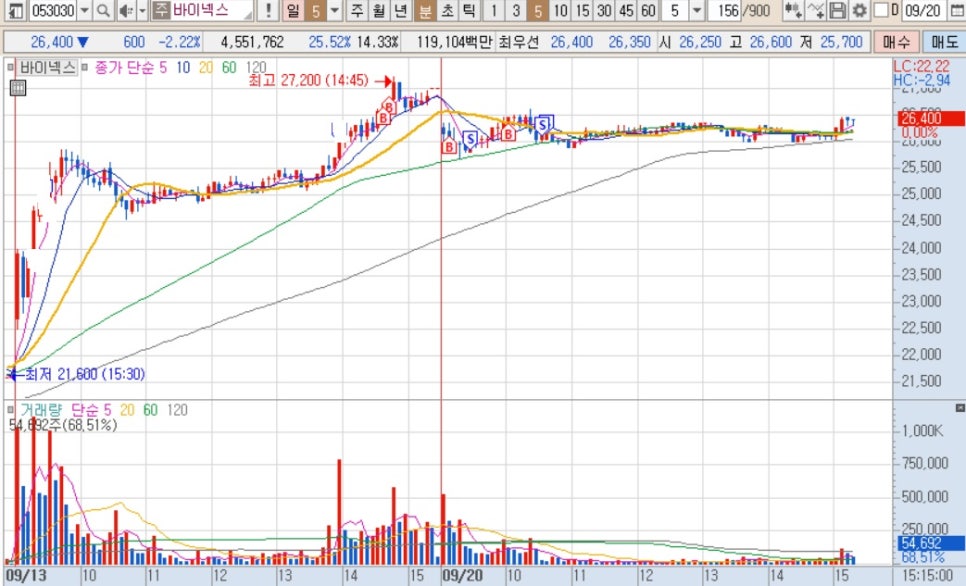Select the highlighted 5 minute interval button
This screenshot has width=966, height=586.
(x=538, y=10)
